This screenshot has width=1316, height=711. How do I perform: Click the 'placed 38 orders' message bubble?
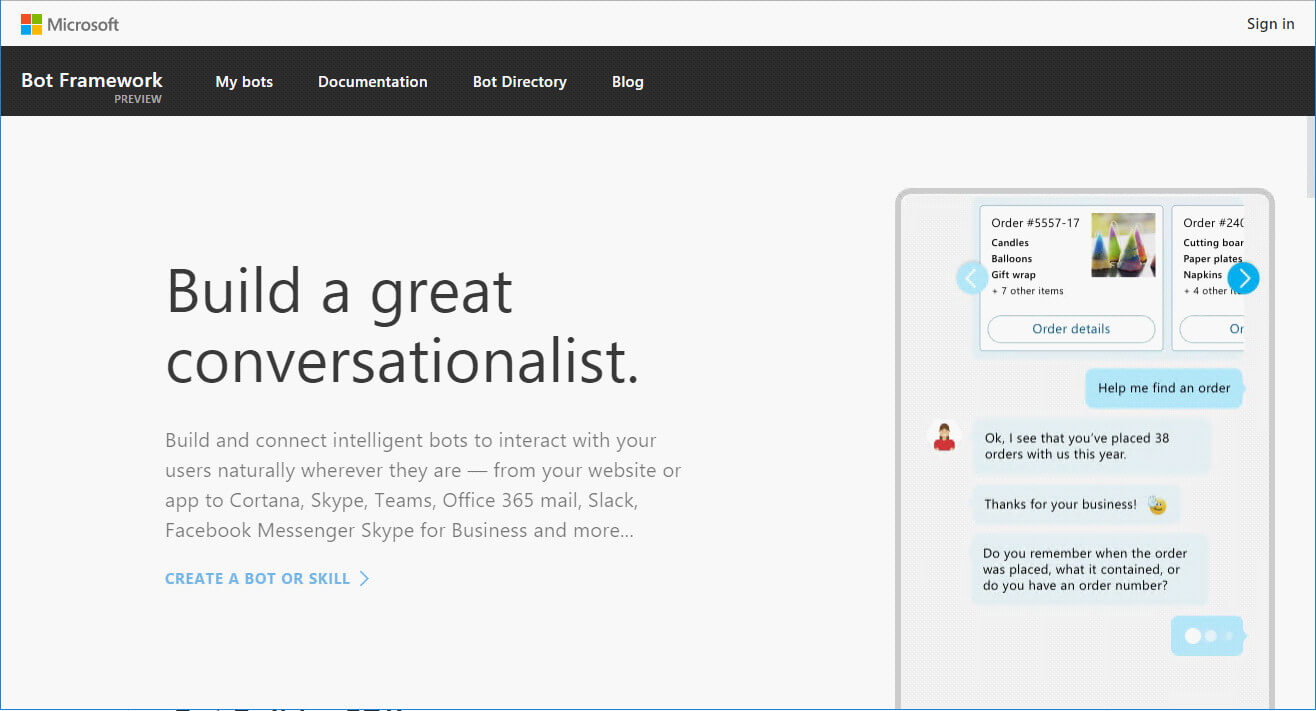[1091, 446]
